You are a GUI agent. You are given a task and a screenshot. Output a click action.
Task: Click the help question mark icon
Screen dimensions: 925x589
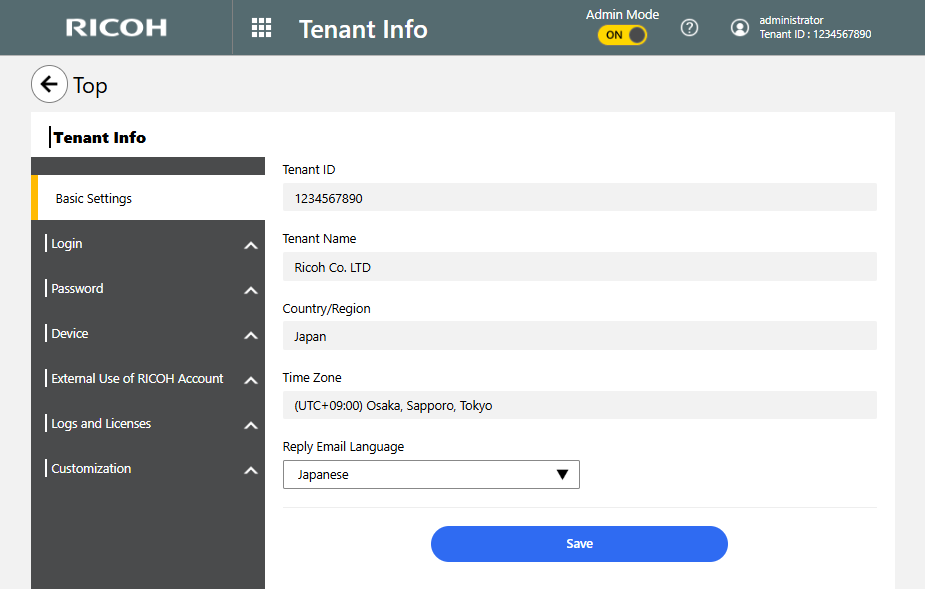pos(689,28)
